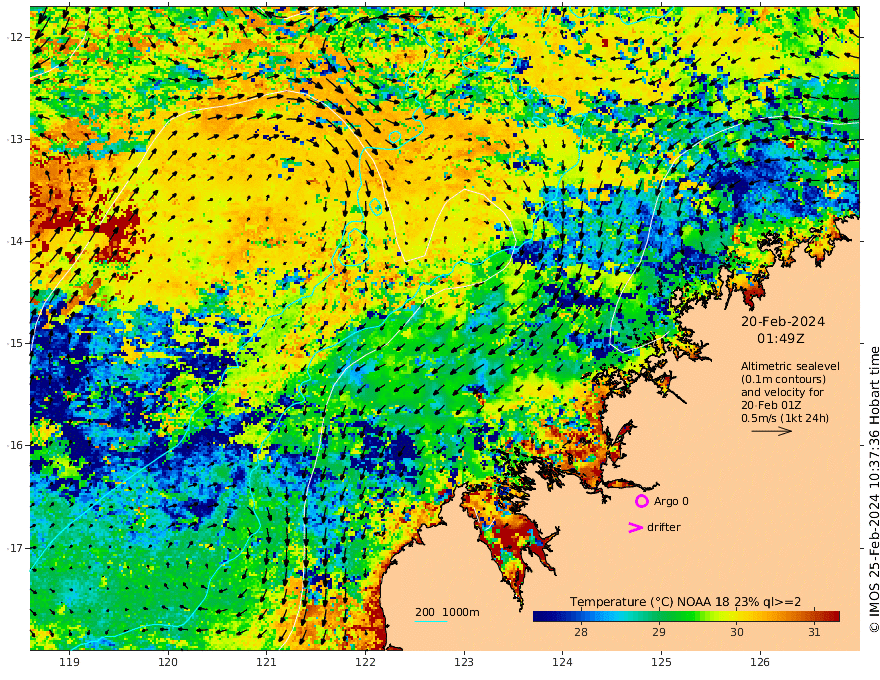
Task: Click the magenta Argo 0 circle marker
Action: tap(641, 501)
